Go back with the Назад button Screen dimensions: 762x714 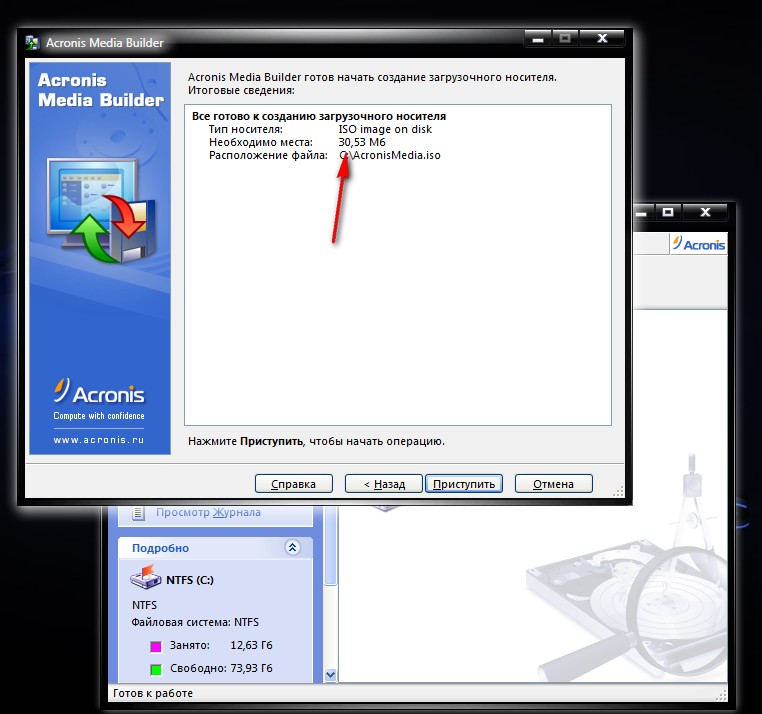click(383, 484)
